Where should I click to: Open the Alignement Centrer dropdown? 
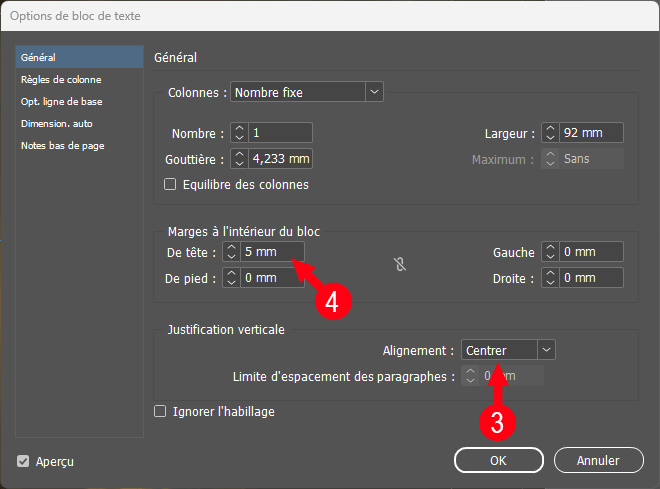tap(508, 350)
